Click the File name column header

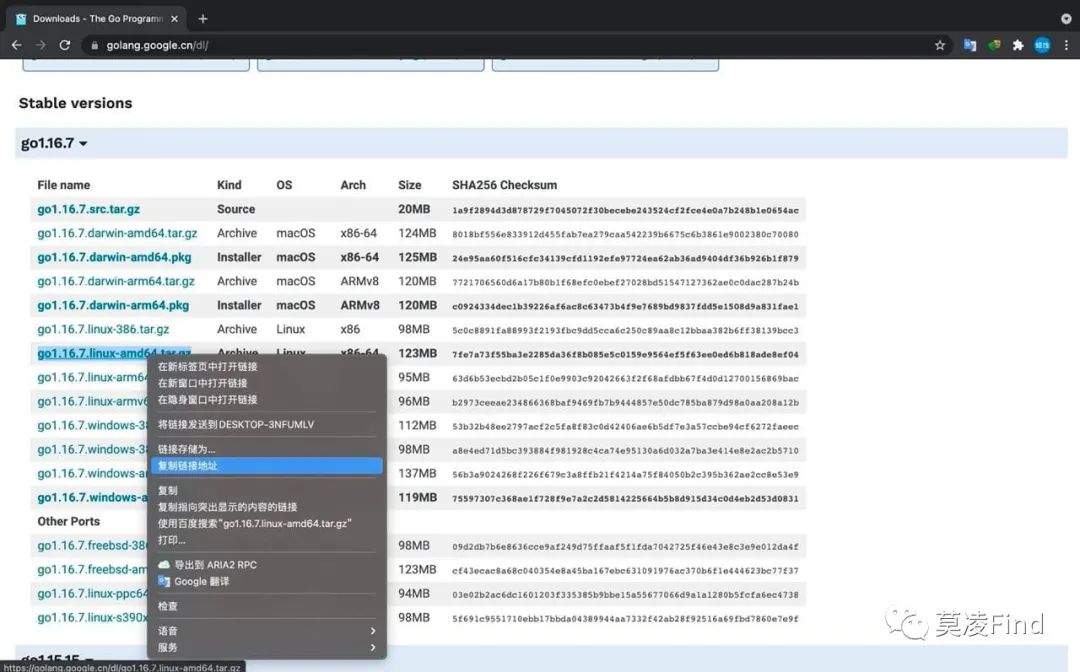tap(63, 185)
